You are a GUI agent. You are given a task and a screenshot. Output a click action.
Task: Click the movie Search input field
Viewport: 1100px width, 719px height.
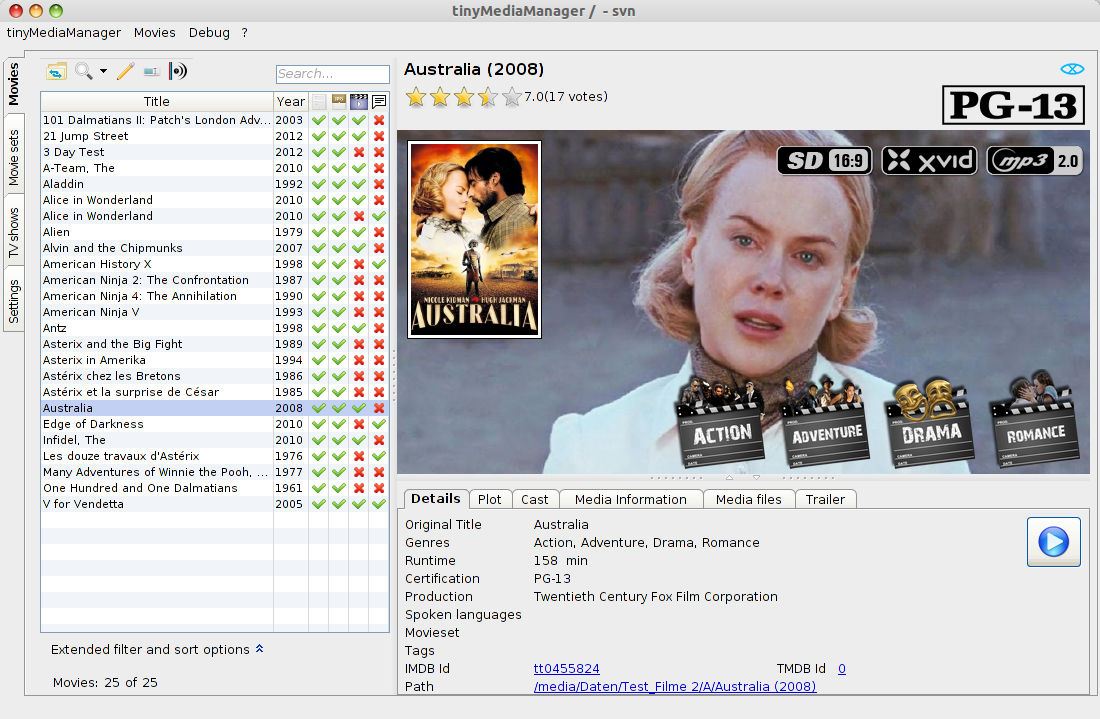(332, 74)
